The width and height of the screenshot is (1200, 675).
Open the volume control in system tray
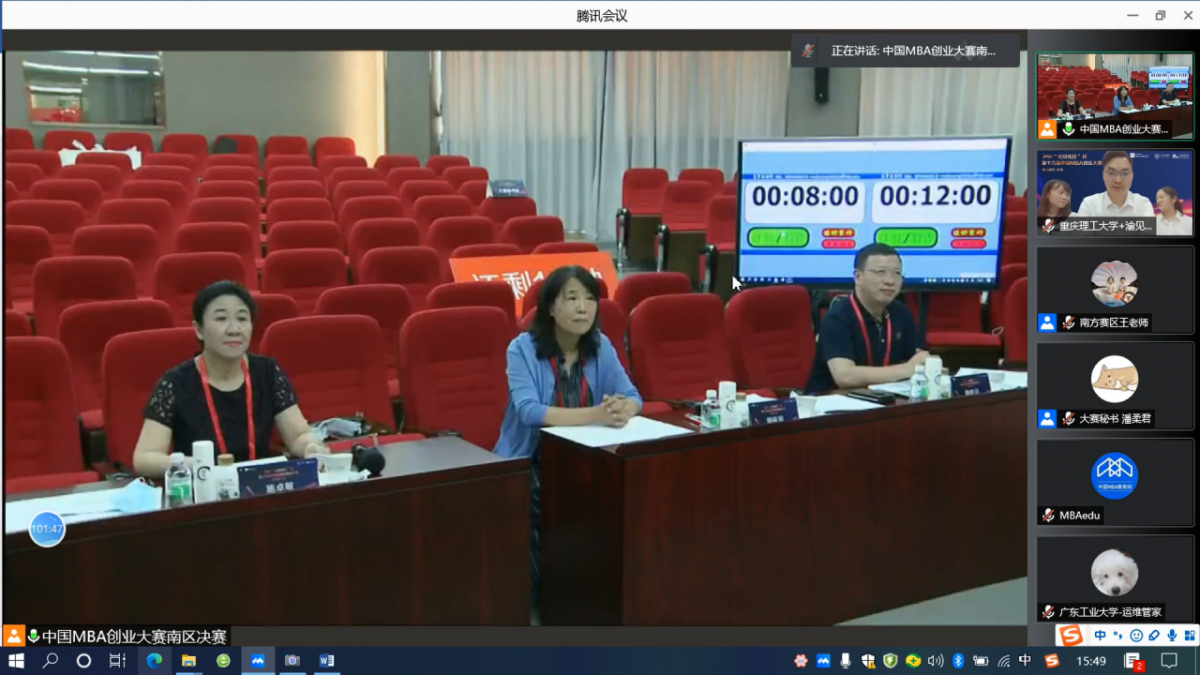click(x=935, y=661)
